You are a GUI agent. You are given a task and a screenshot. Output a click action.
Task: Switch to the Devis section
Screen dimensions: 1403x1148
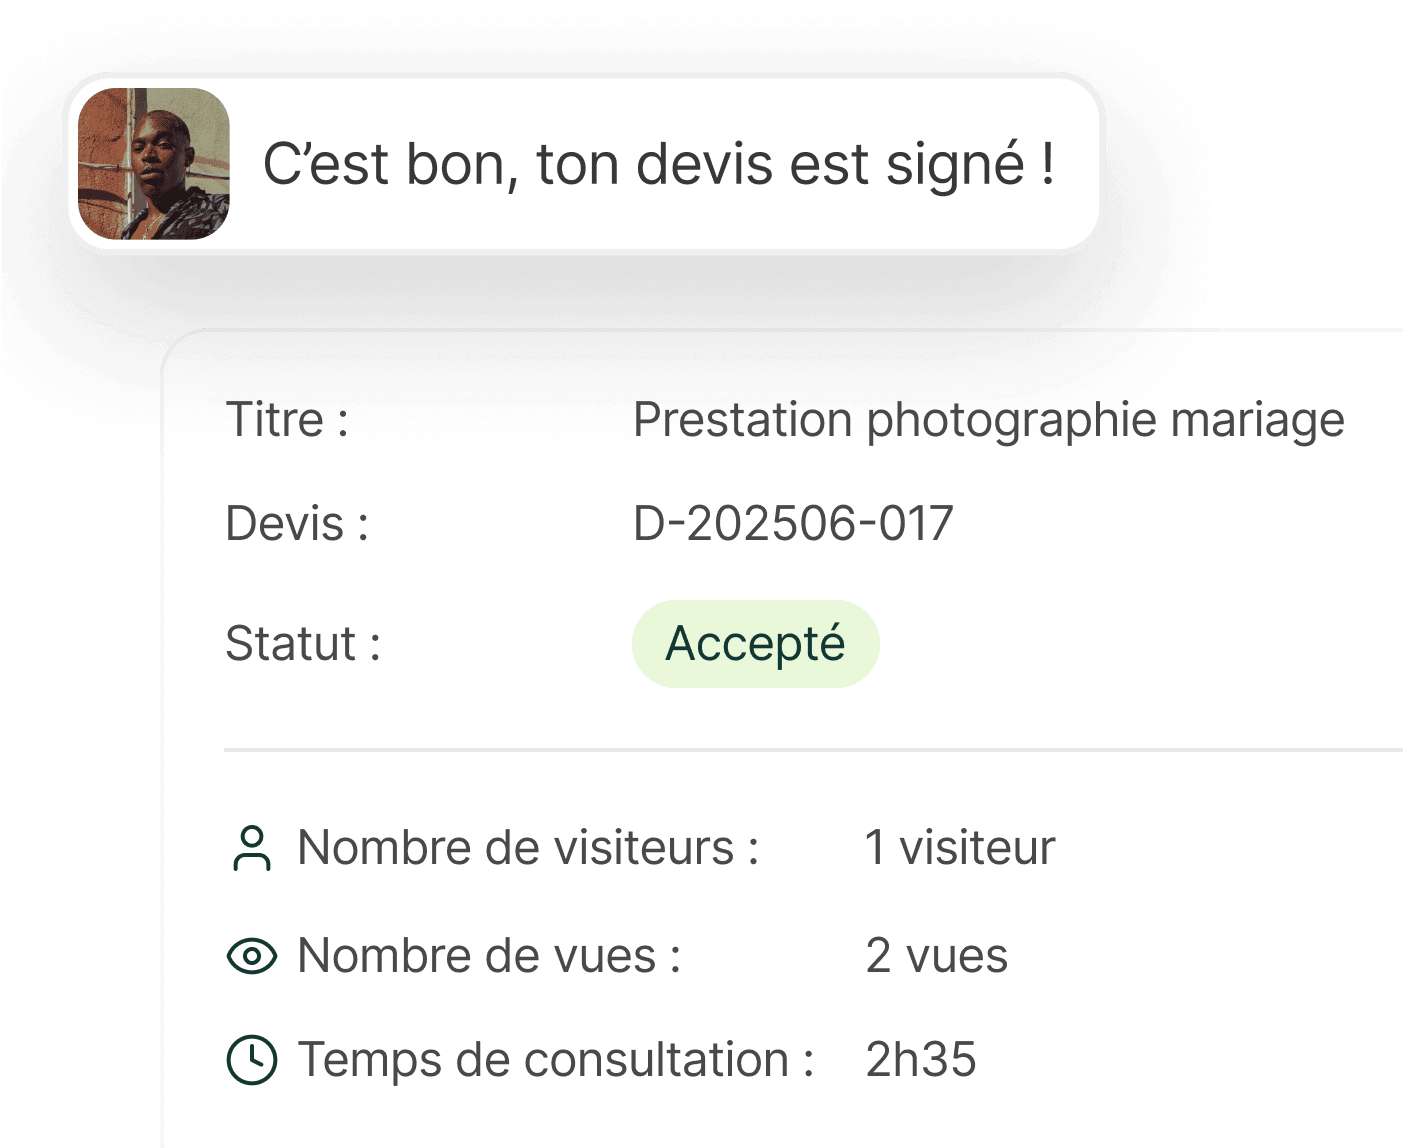coord(298,521)
